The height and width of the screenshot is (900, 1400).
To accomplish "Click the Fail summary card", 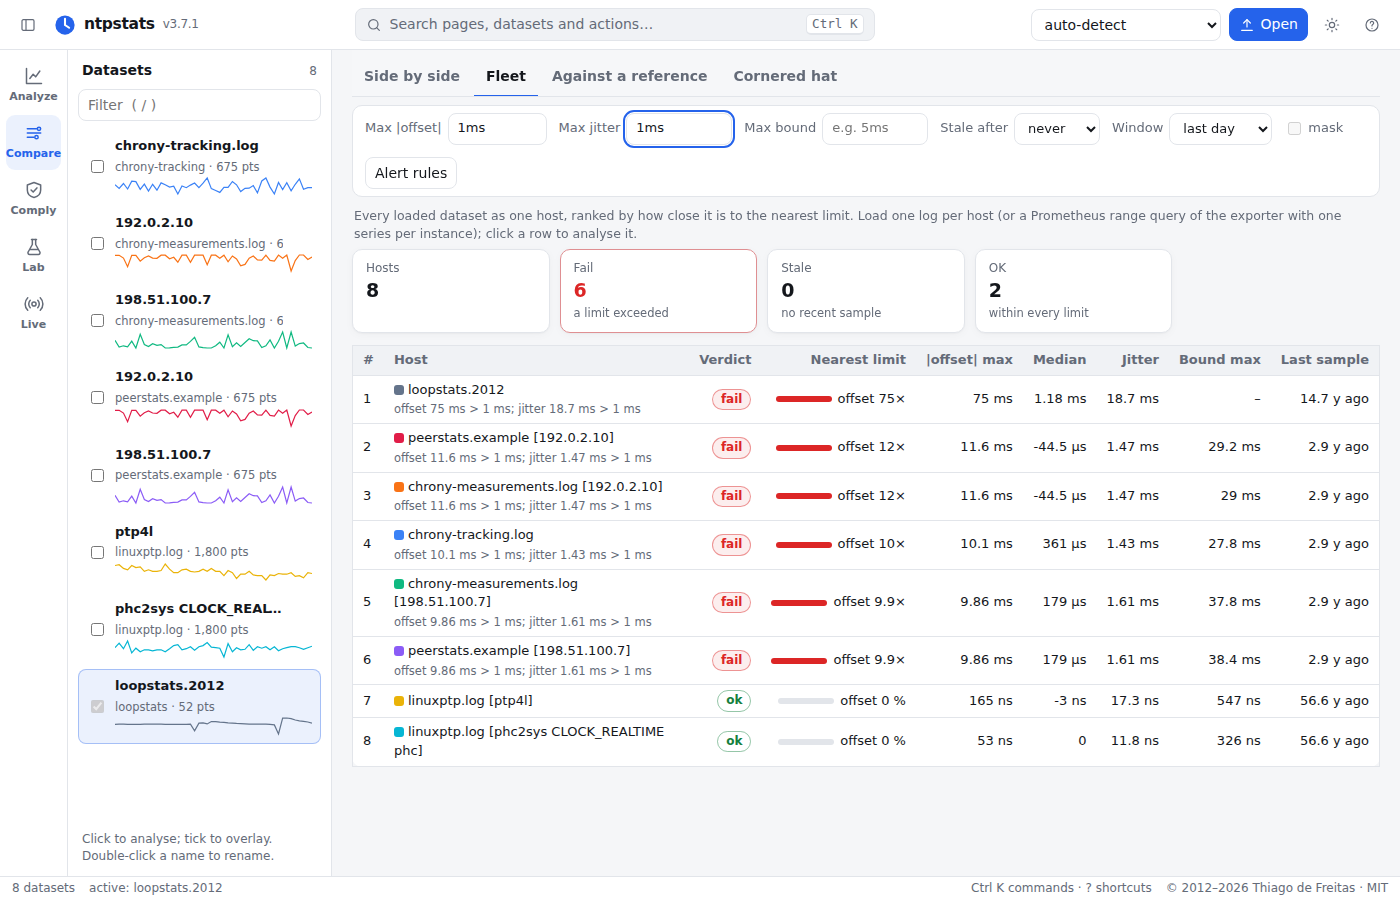I will (658, 291).
